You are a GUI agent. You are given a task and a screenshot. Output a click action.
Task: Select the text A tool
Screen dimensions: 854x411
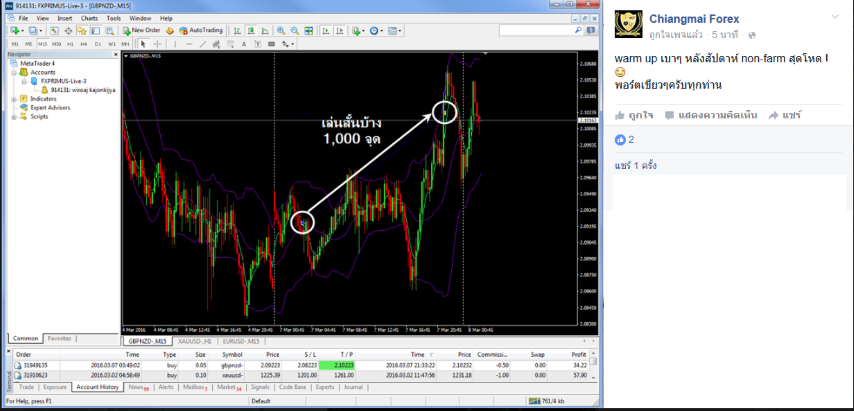pyautogui.click(x=244, y=44)
